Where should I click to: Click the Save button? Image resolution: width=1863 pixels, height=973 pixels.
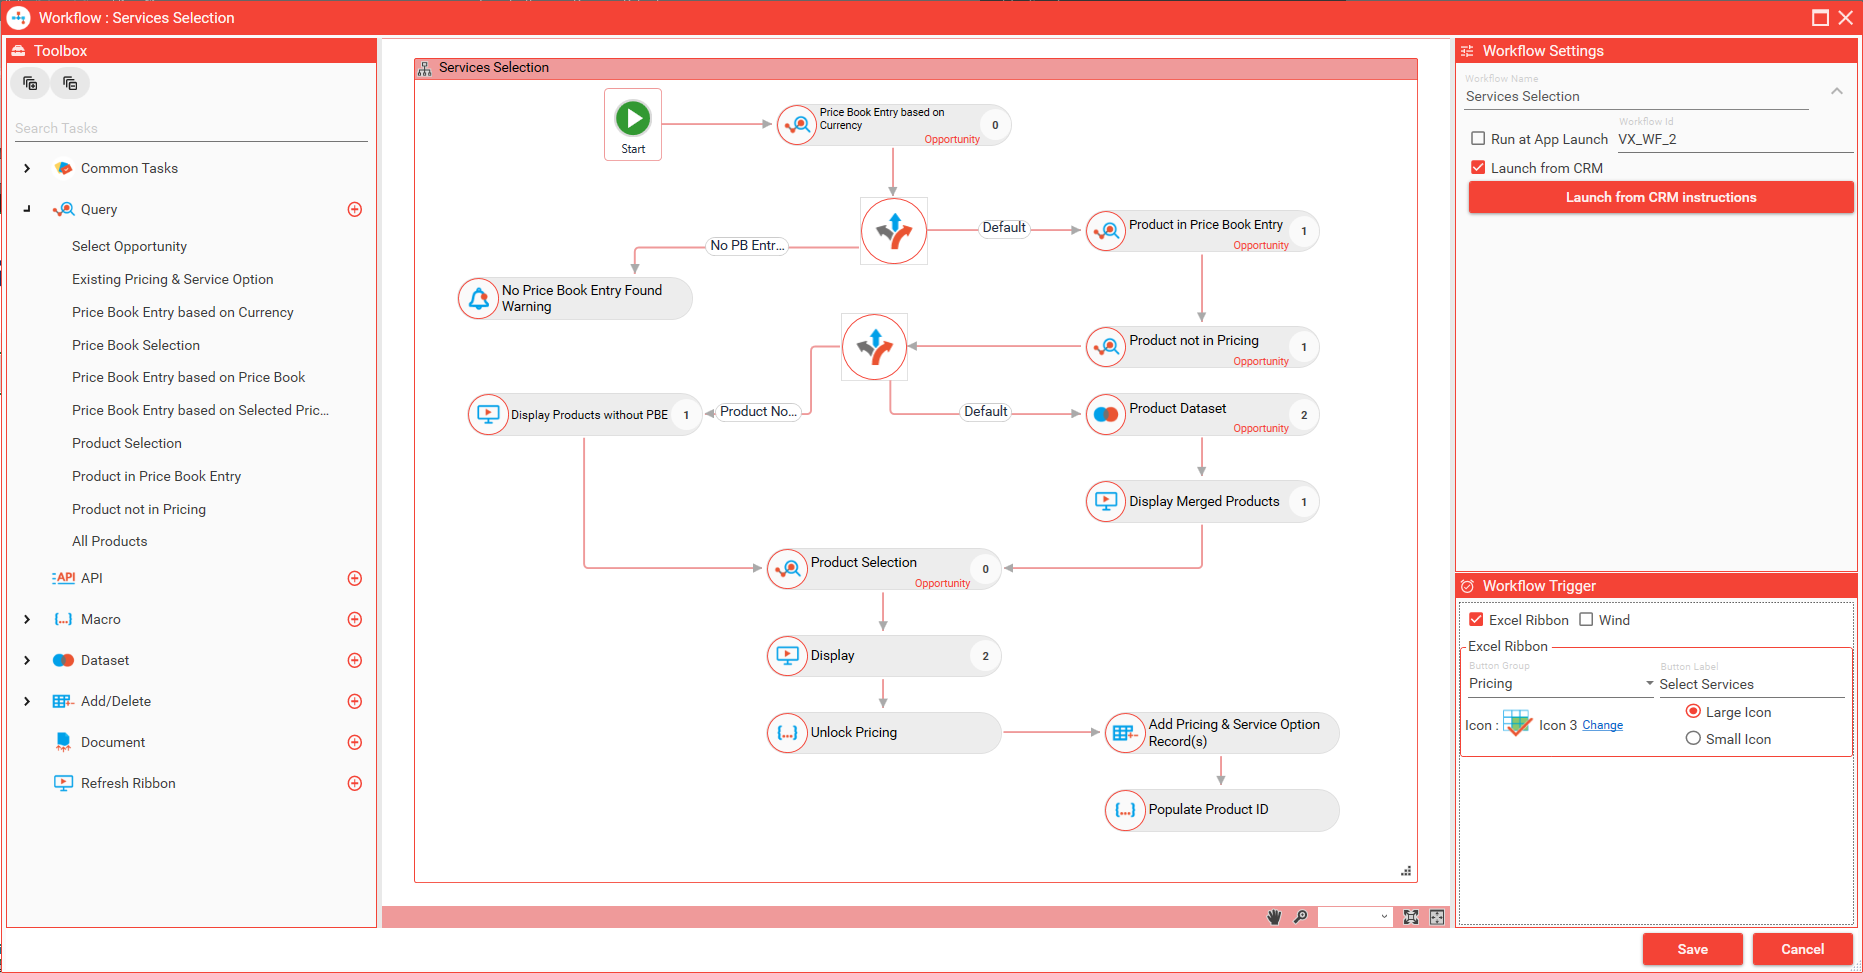point(1693,949)
